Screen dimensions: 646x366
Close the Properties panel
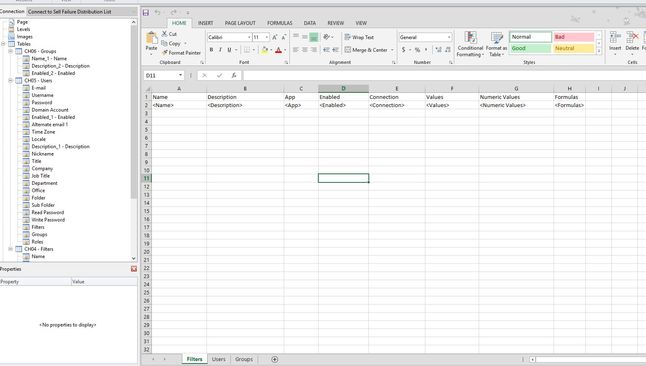tap(134, 269)
